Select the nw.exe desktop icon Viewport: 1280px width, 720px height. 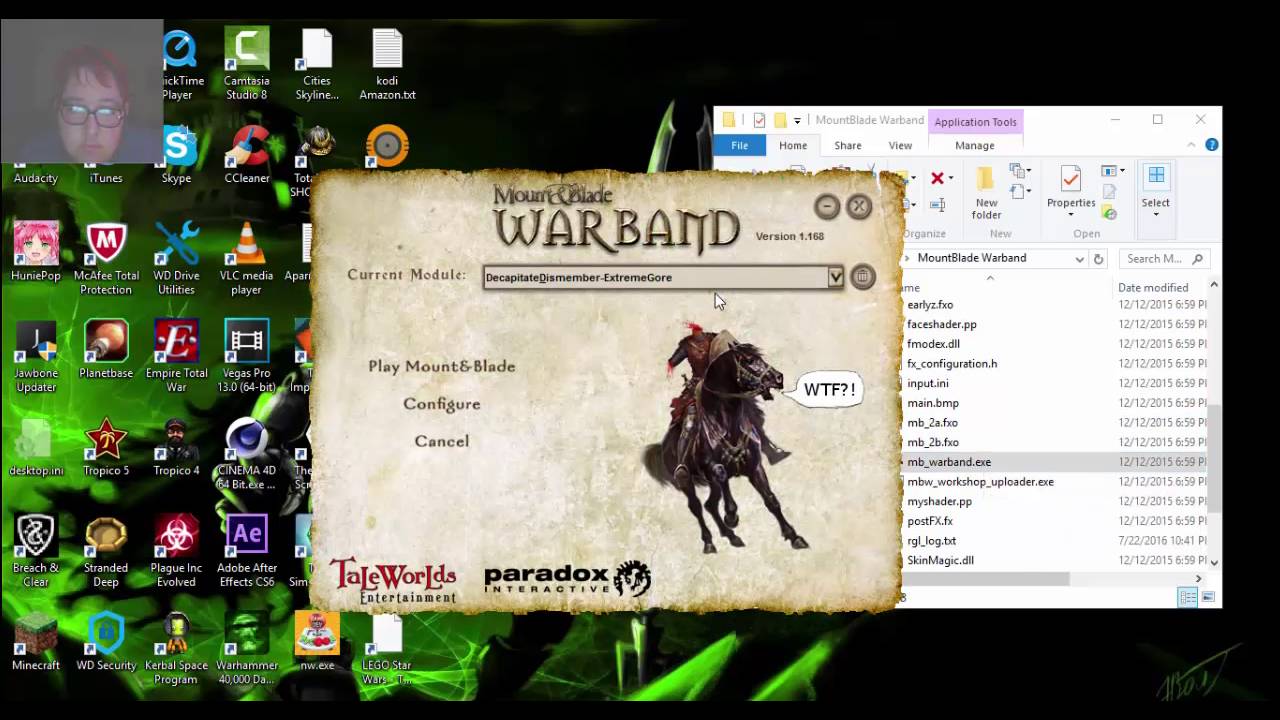click(317, 642)
